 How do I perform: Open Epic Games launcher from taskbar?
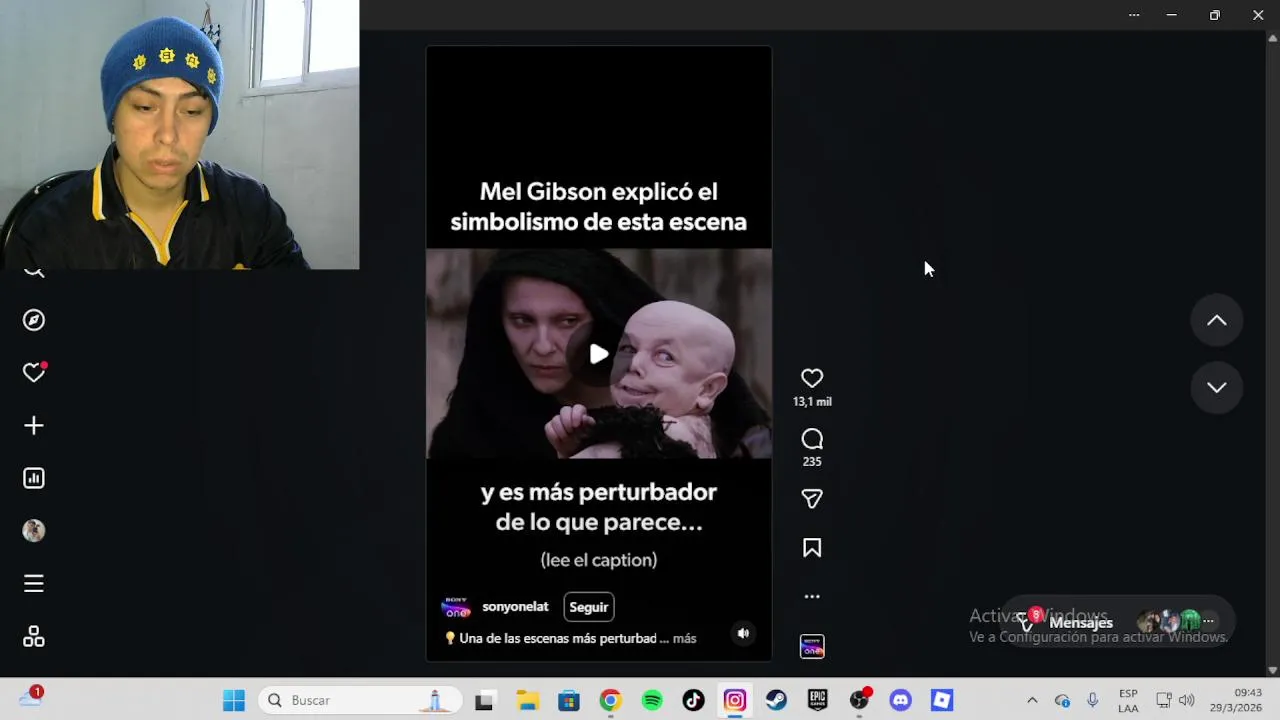tap(818, 700)
